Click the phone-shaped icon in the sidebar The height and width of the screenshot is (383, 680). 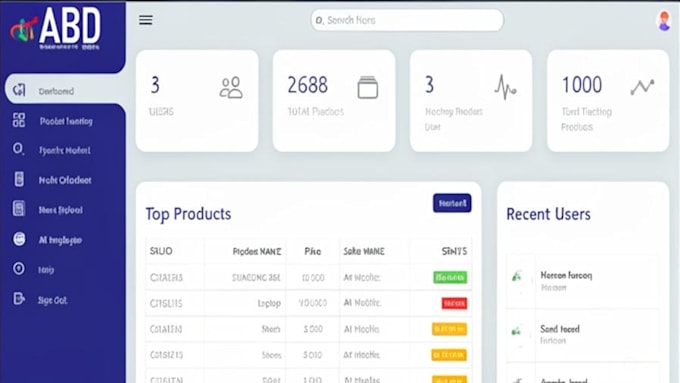click(19, 179)
